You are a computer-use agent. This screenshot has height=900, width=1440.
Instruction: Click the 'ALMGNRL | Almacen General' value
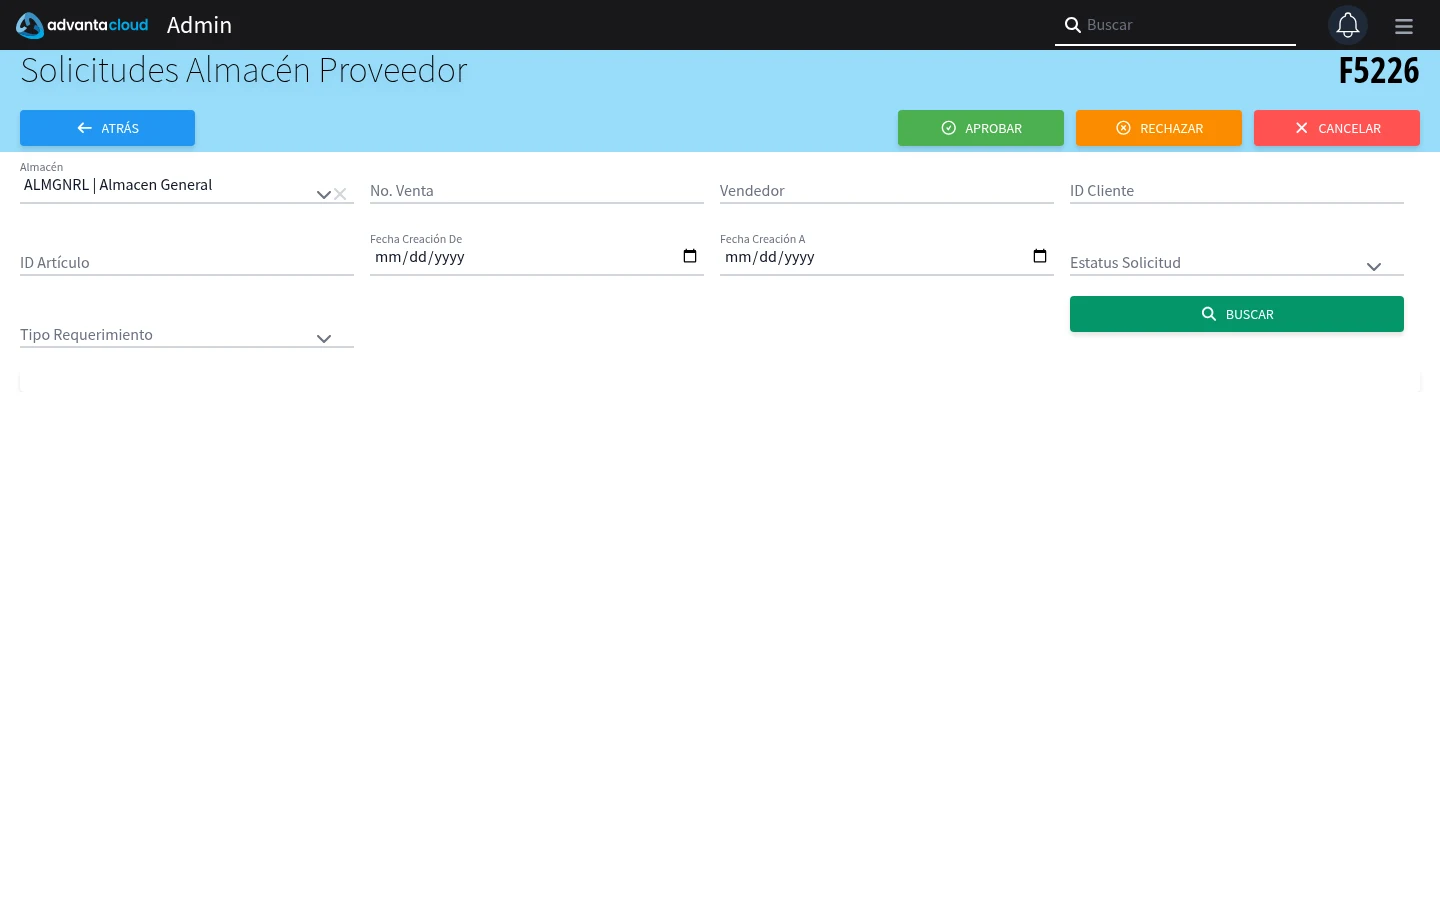(118, 185)
